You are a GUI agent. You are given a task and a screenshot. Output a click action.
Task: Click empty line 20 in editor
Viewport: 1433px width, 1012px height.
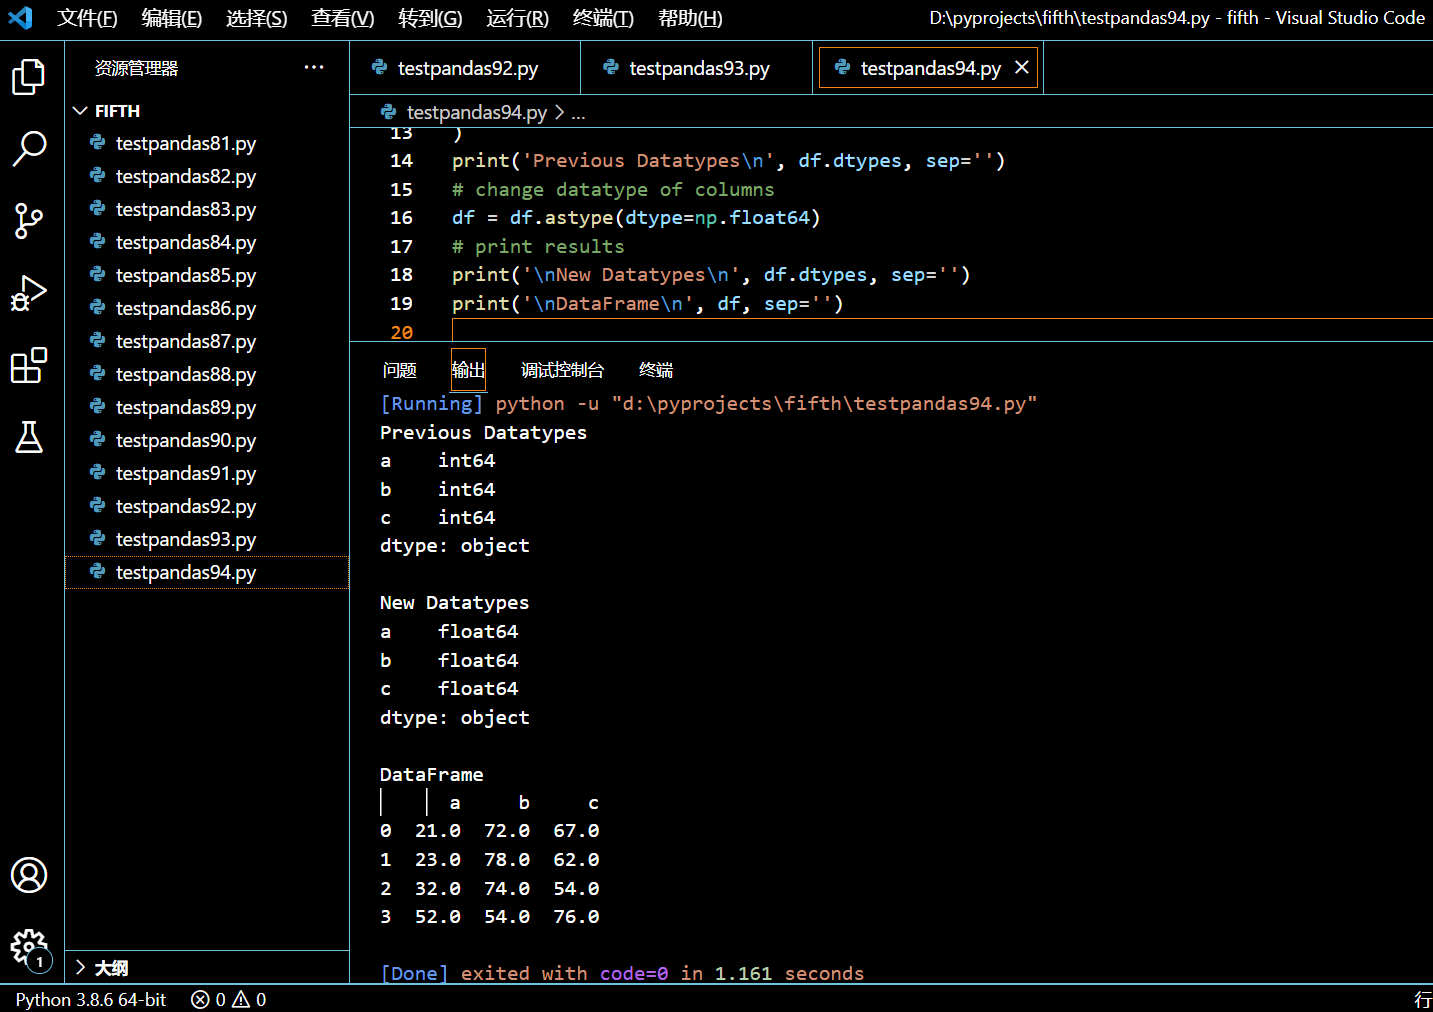[x=940, y=331]
